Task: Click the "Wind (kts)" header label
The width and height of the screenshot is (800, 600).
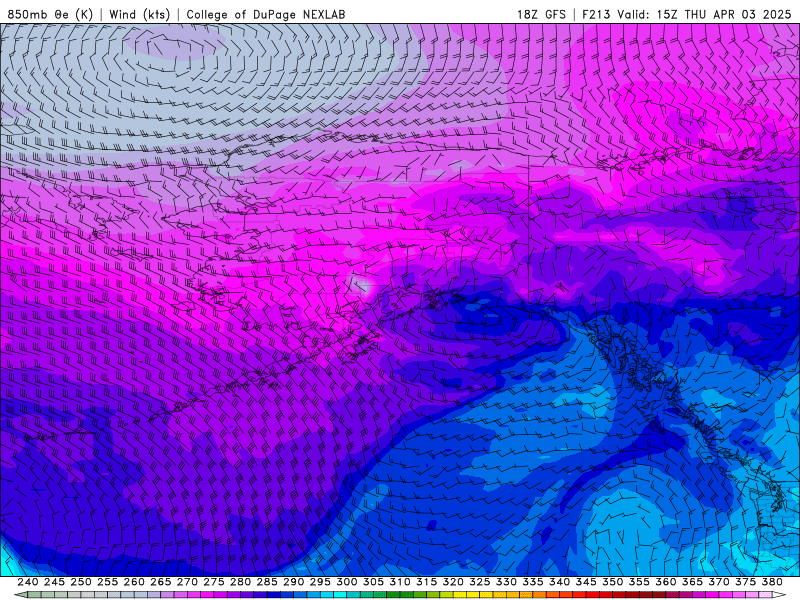Action: coord(139,14)
